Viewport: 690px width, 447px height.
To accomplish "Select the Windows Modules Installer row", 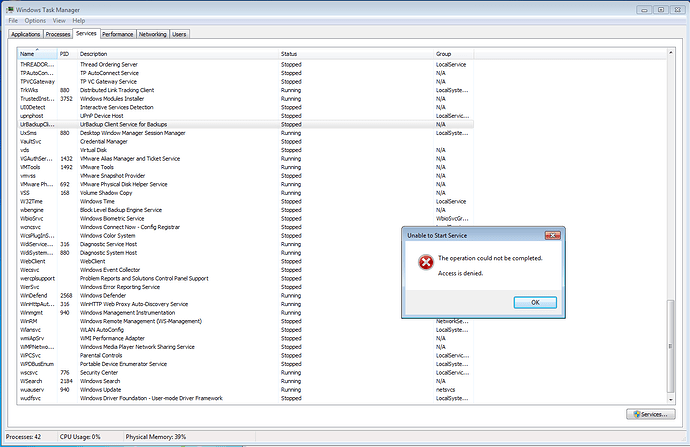I will [x=246, y=99].
